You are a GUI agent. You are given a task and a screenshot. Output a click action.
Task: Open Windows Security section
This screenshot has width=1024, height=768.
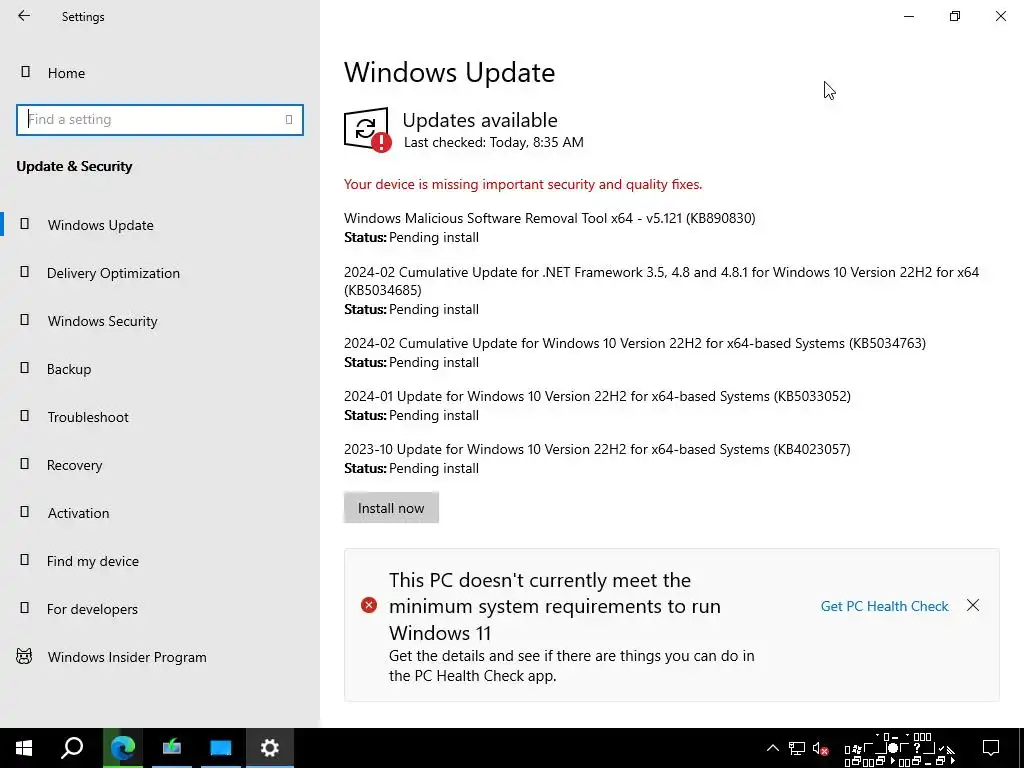[x=103, y=321]
